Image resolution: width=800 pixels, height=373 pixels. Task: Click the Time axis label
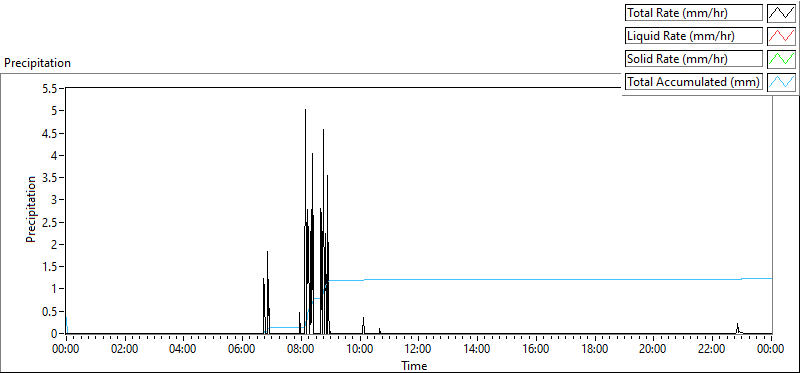(414, 365)
